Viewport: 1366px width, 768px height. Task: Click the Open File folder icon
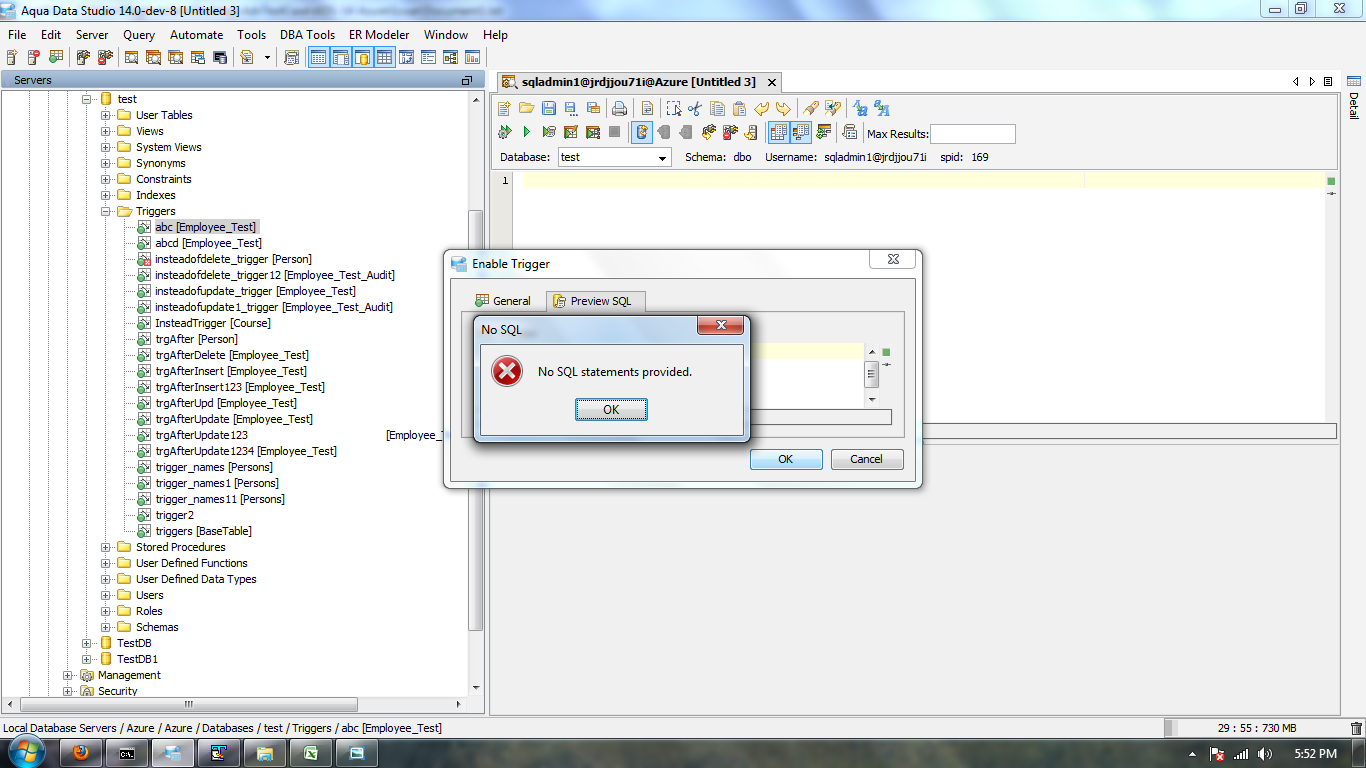click(526, 108)
